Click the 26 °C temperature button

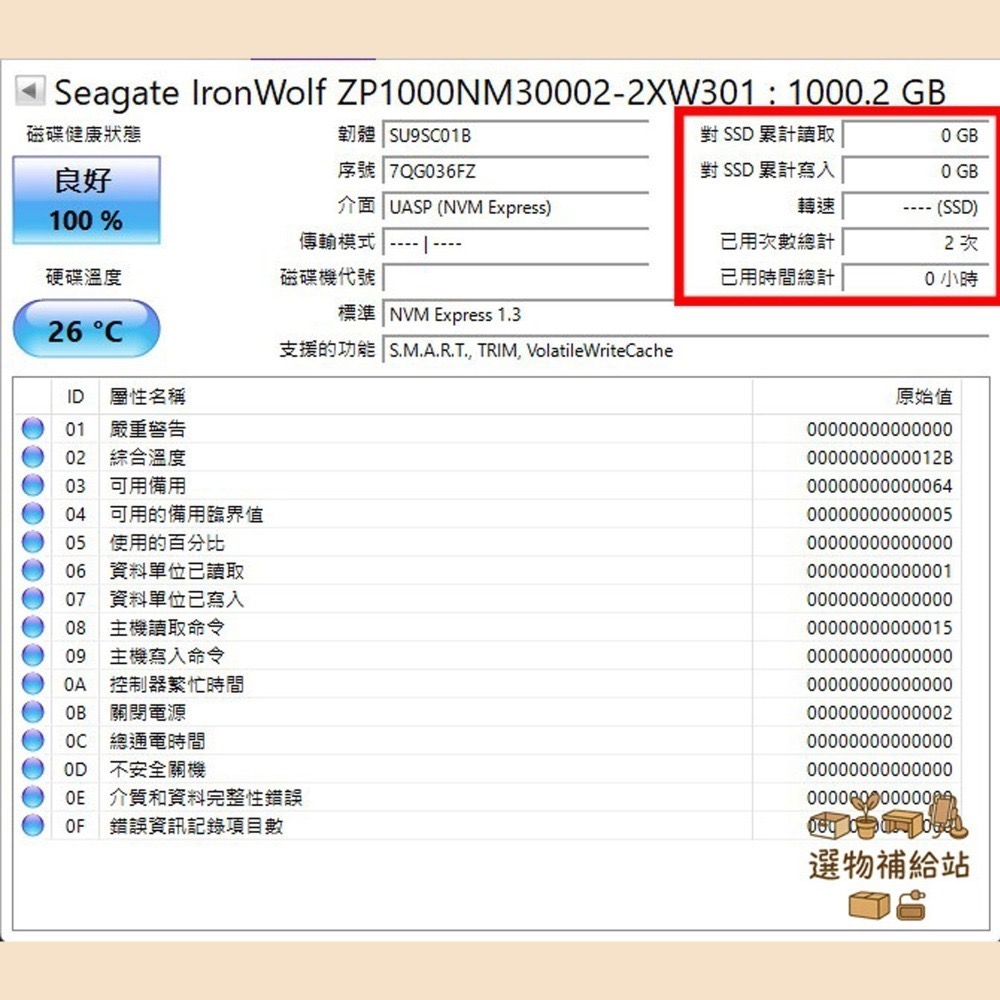[x=87, y=330]
